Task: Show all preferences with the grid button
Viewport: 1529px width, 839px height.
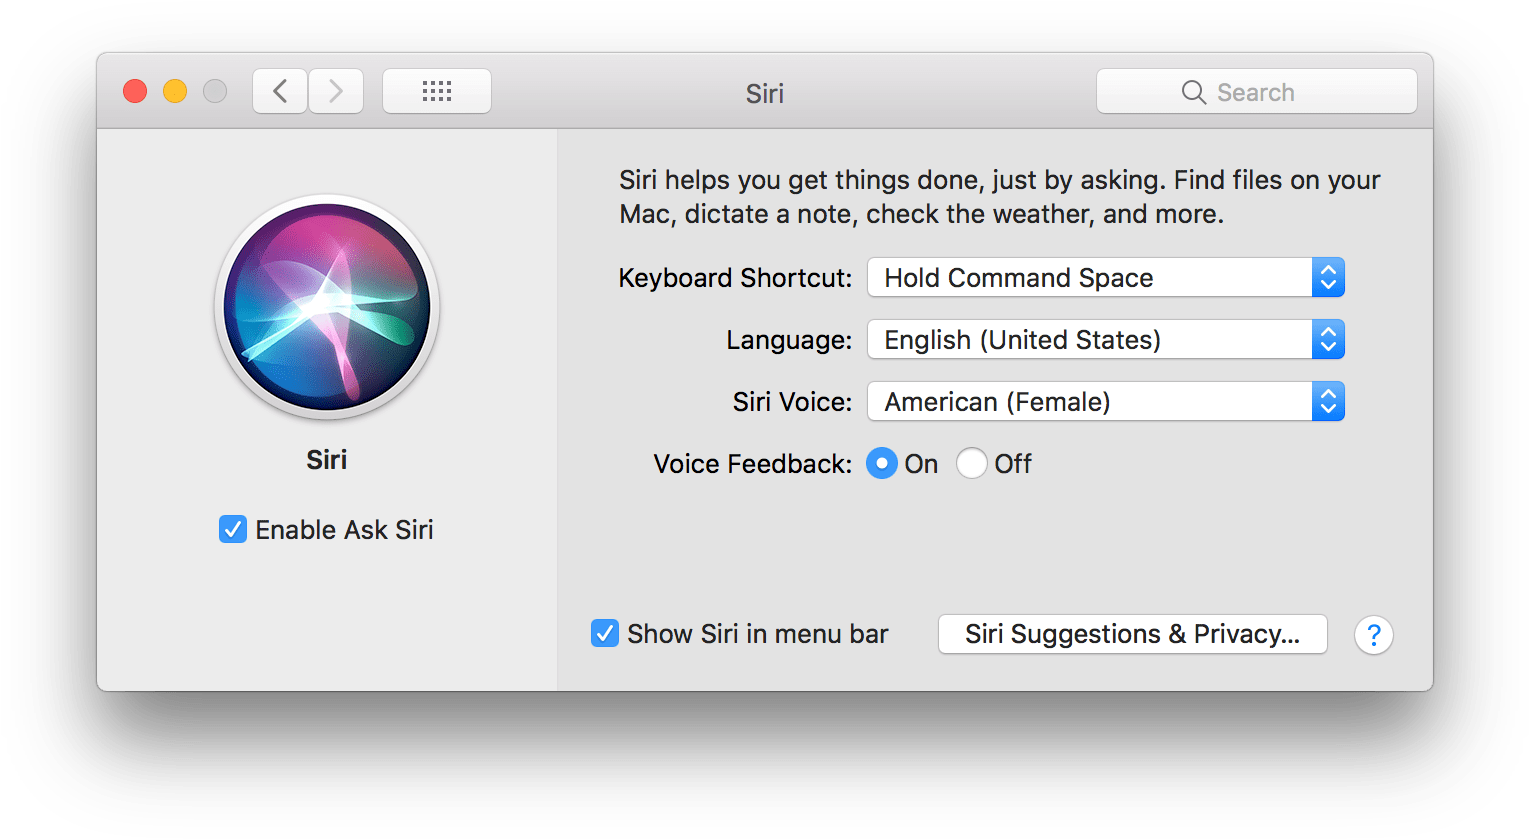Action: click(437, 91)
